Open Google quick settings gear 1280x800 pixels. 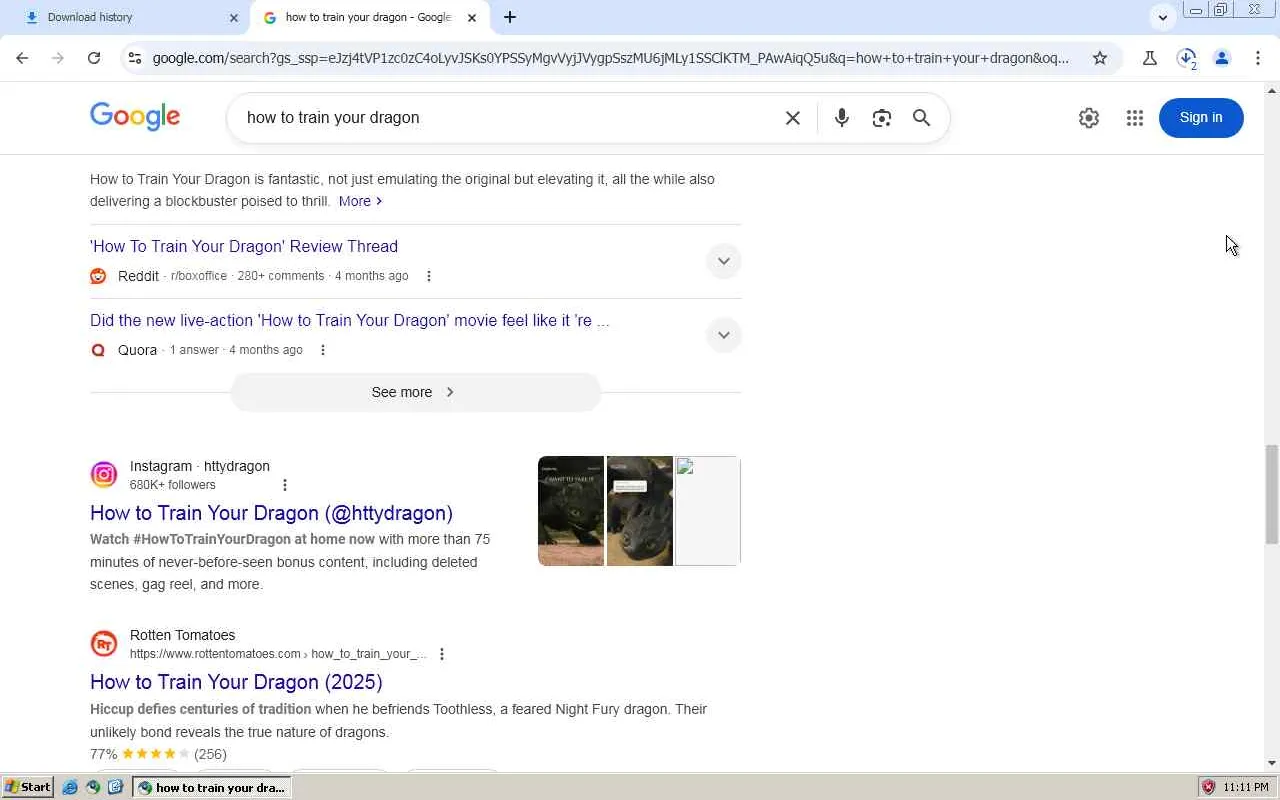[1089, 118]
